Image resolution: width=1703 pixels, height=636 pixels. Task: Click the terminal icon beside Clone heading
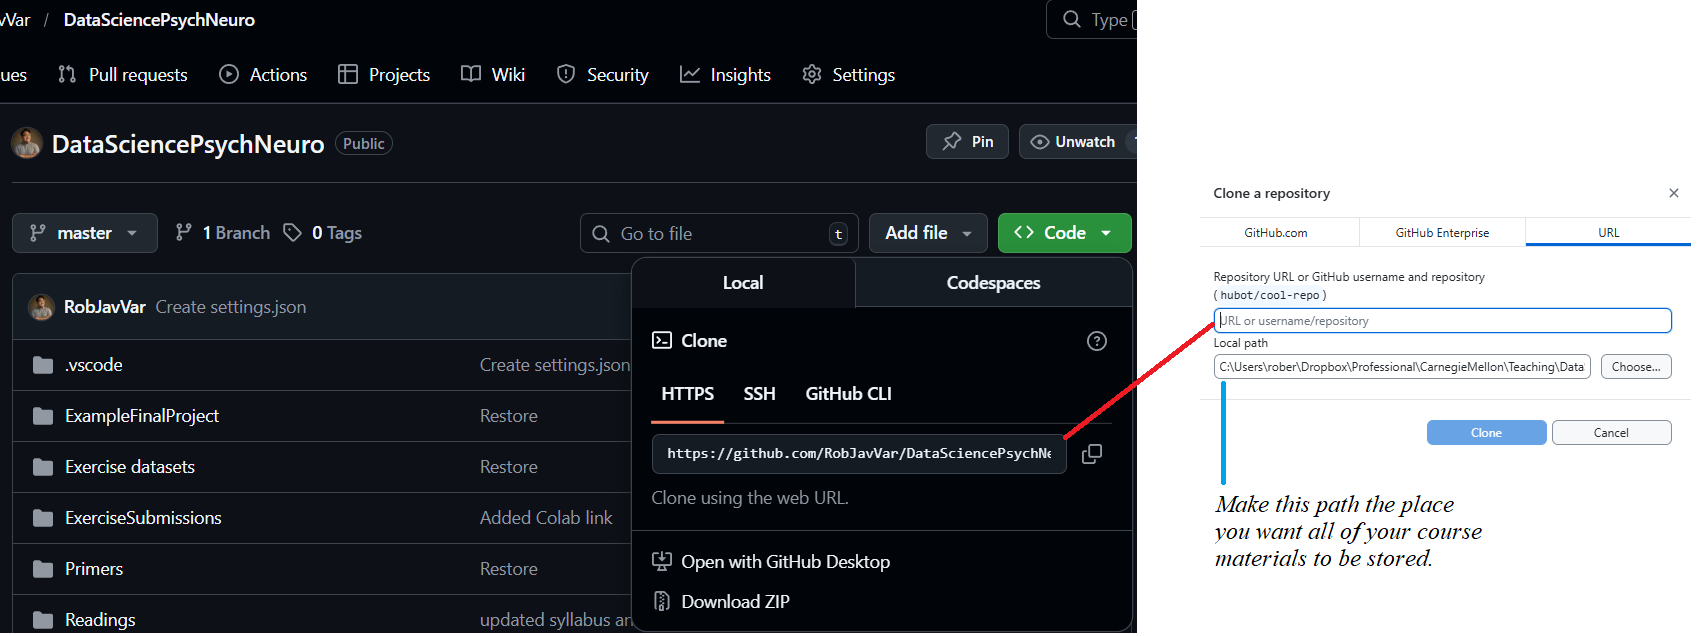pyautogui.click(x=662, y=341)
